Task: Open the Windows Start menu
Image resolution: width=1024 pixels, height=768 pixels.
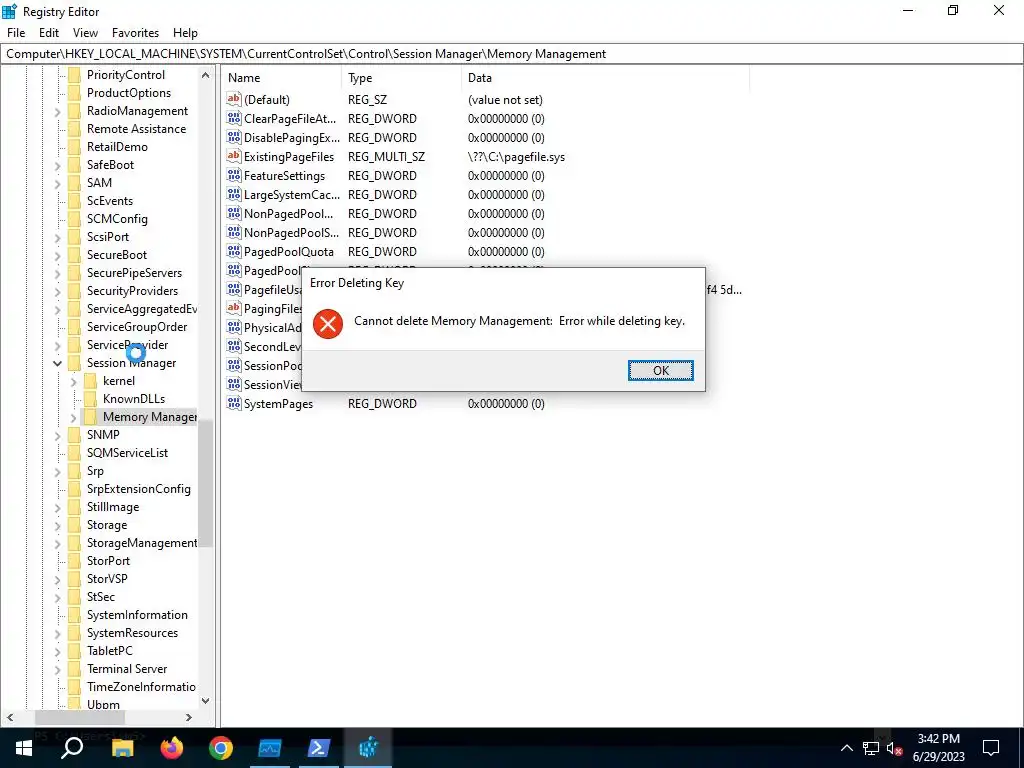Action: (x=24, y=748)
